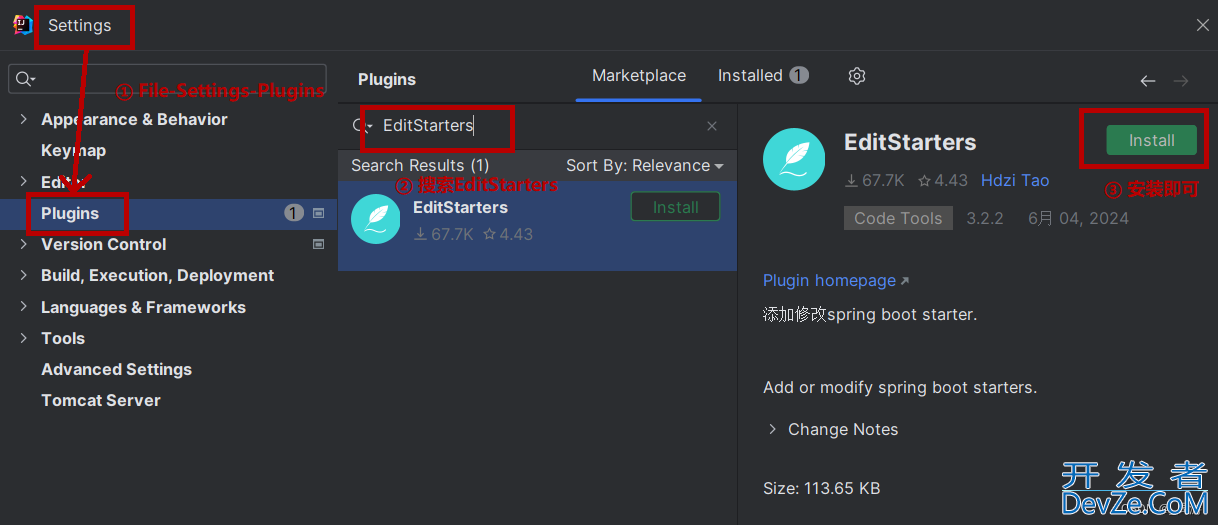The height and width of the screenshot is (525, 1218).
Task: Expand the Version Control settings group
Action: (x=23, y=244)
